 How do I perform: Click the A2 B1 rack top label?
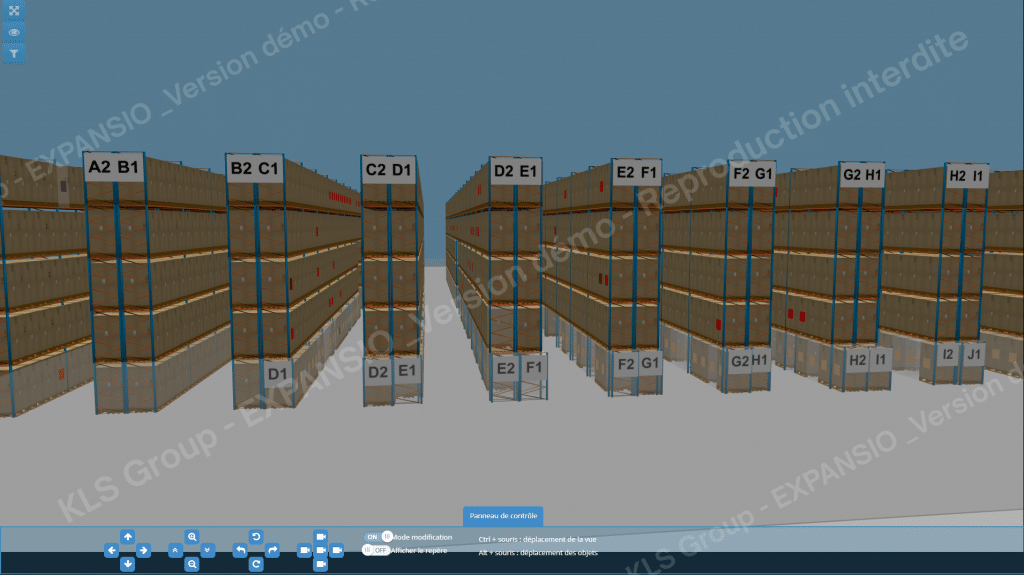click(114, 167)
